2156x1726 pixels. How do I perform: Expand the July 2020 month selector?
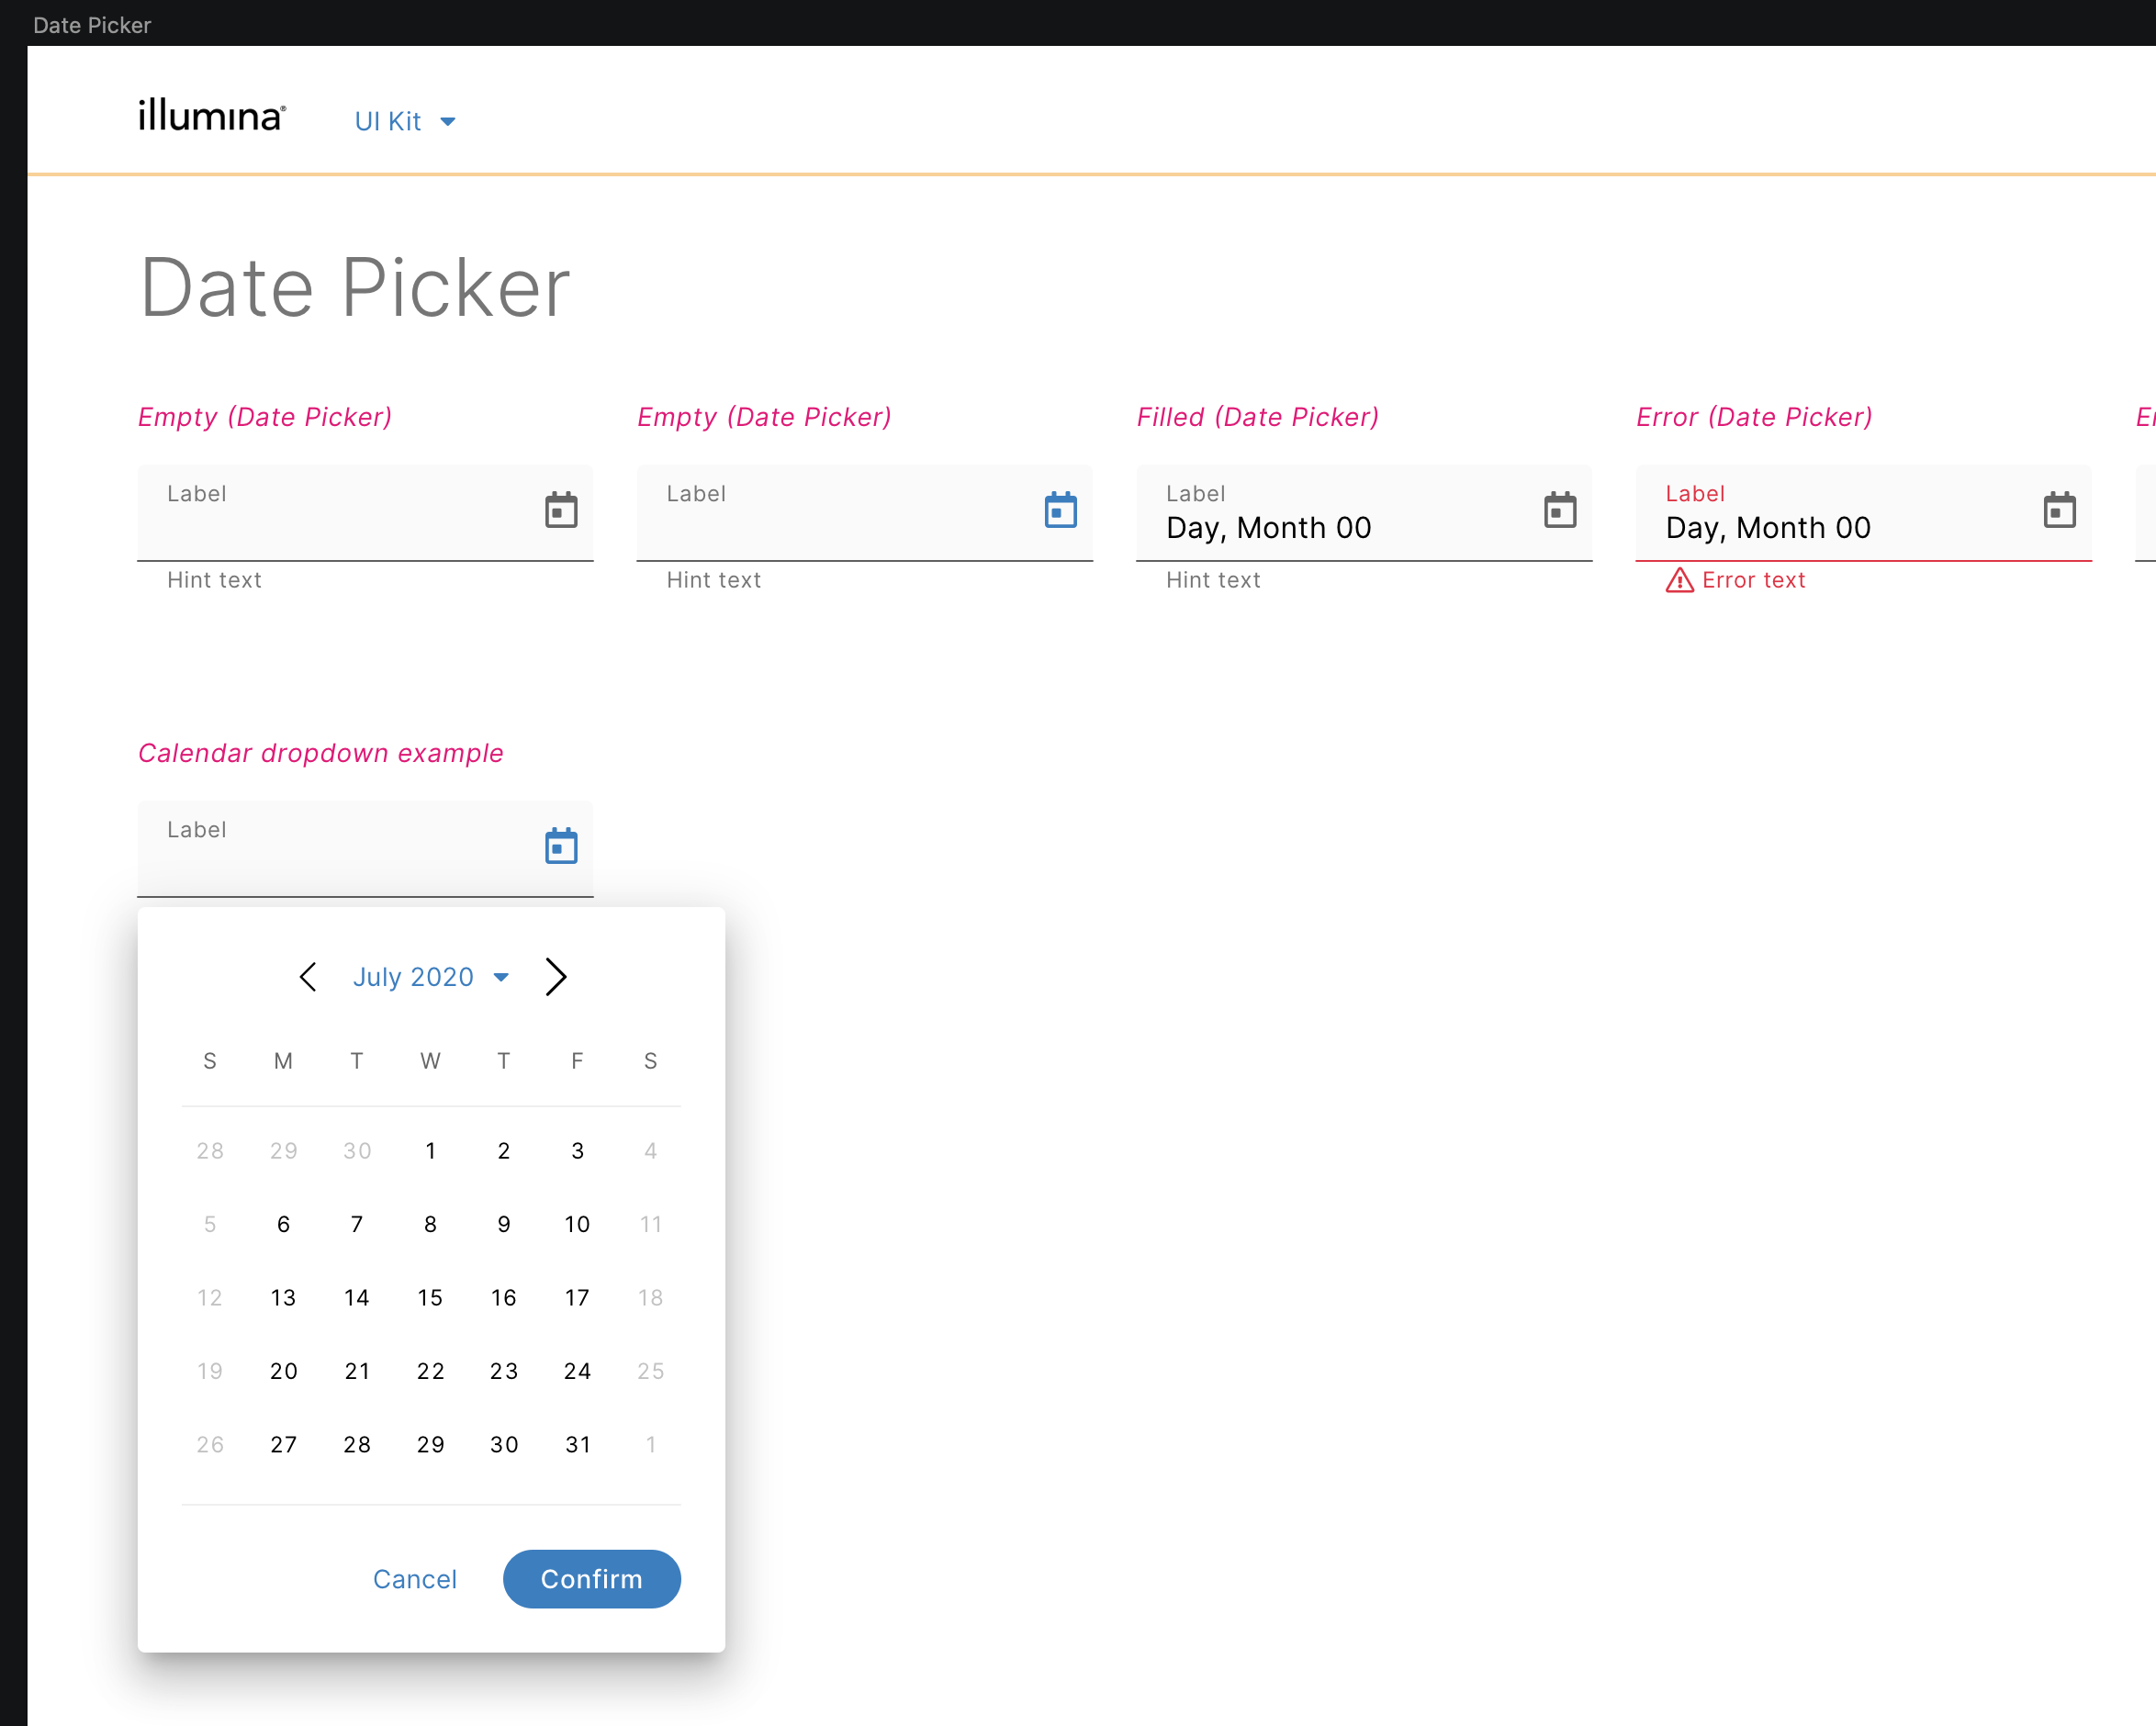coord(431,977)
